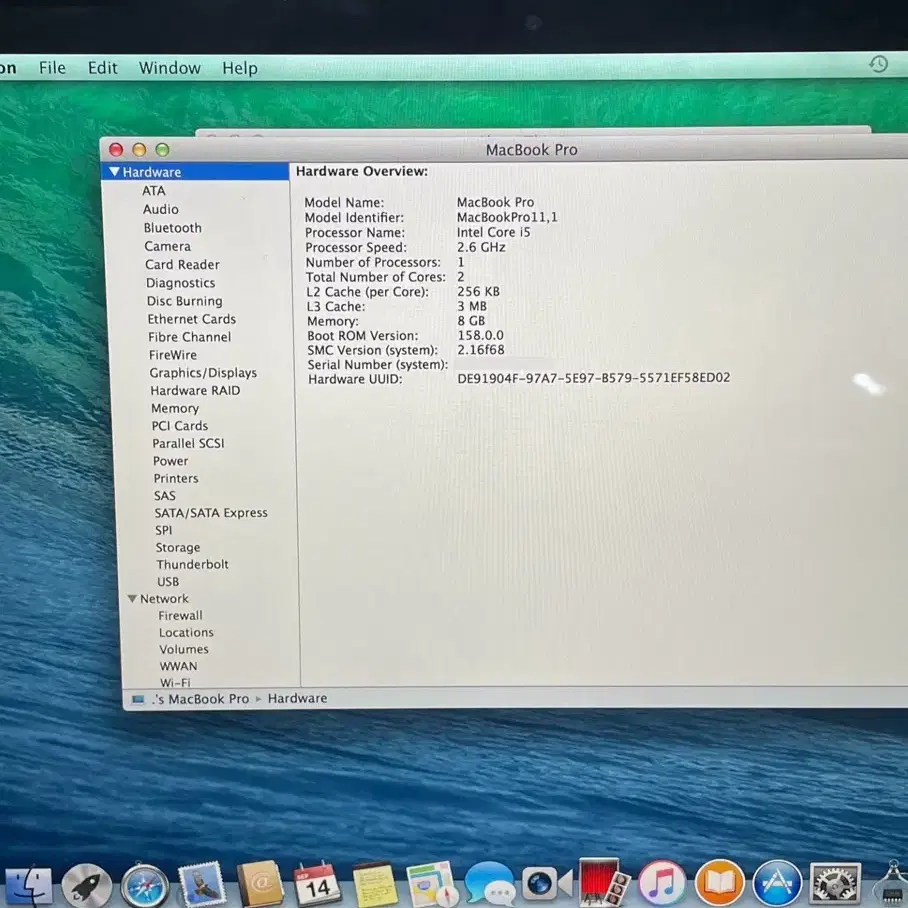This screenshot has height=908, width=908.
Task: Click the "MacBookPro11,1" model identifier value
Action: (x=507, y=217)
